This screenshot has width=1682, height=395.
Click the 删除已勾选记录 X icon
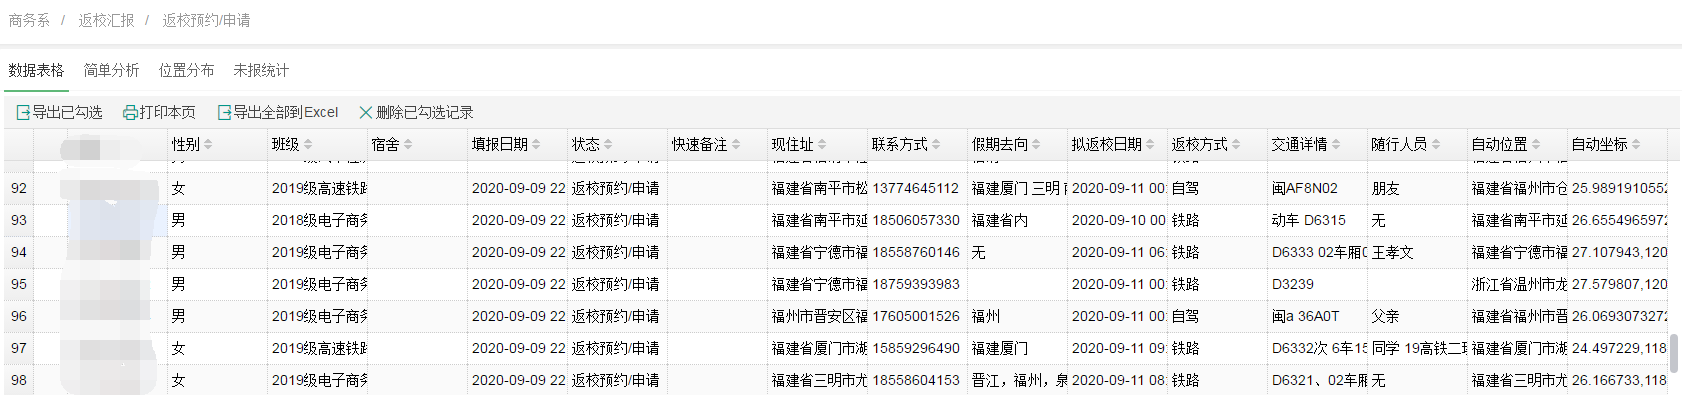[x=366, y=113]
